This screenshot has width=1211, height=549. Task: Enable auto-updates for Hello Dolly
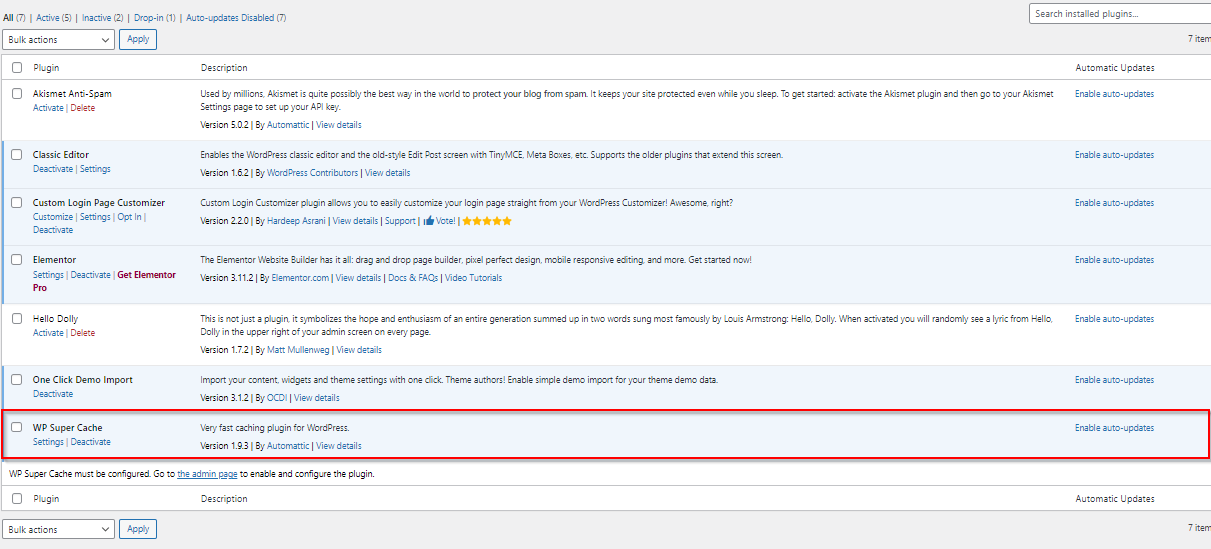[x=1114, y=319]
